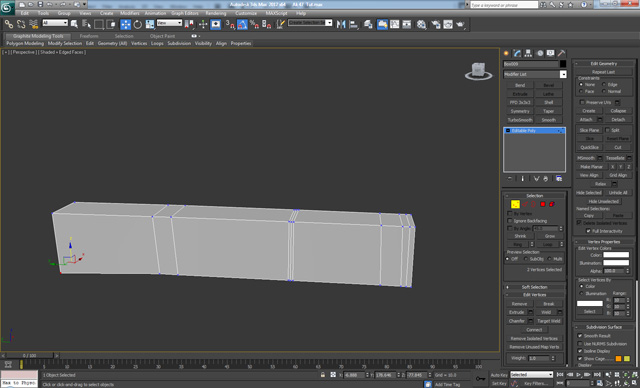Collapse the Vertex Properties rollout
Screen dimensions: 640x388
tap(604, 242)
